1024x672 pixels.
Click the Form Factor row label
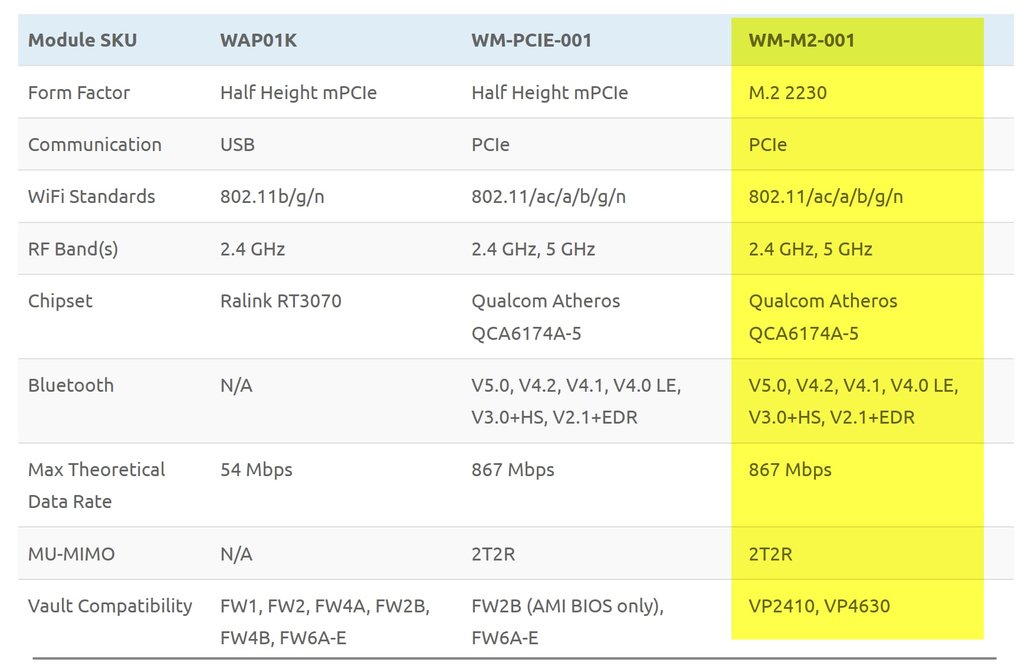tap(78, 93)
